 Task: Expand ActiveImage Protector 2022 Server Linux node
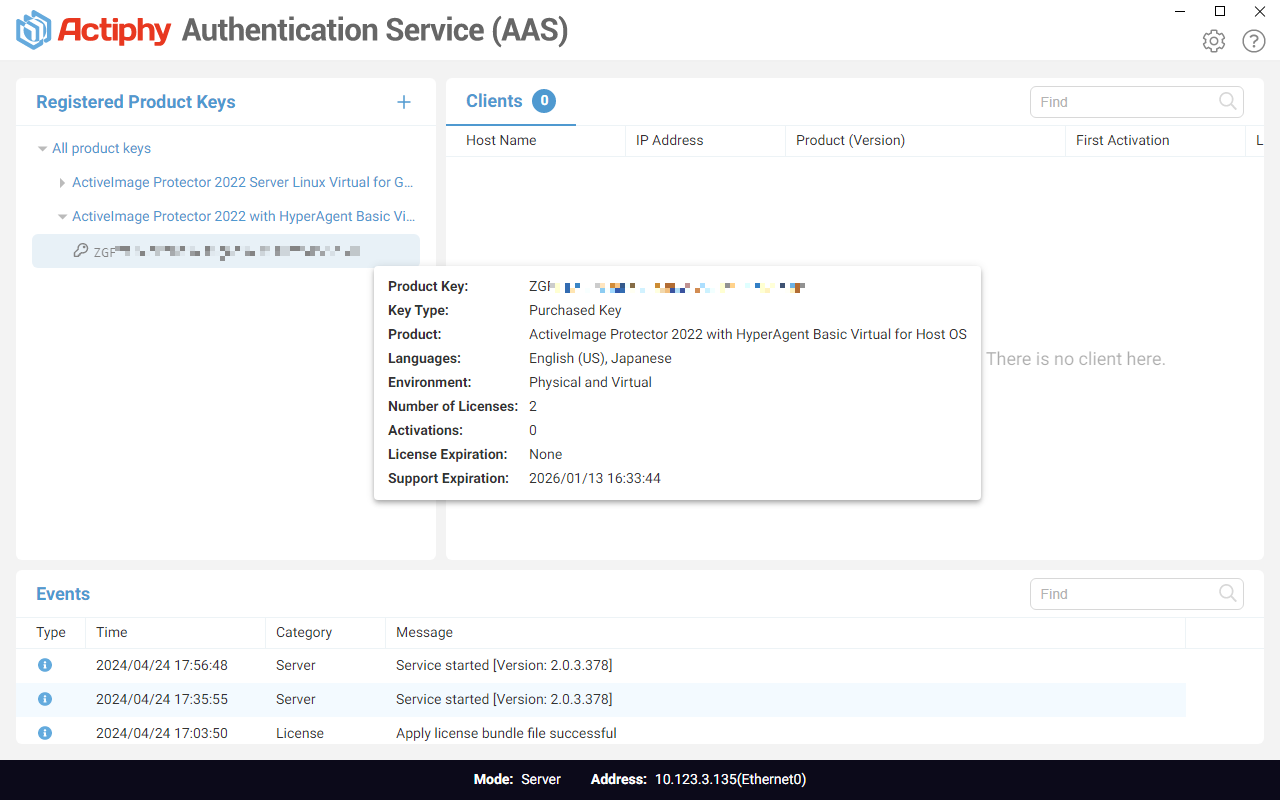pos(62,183)
